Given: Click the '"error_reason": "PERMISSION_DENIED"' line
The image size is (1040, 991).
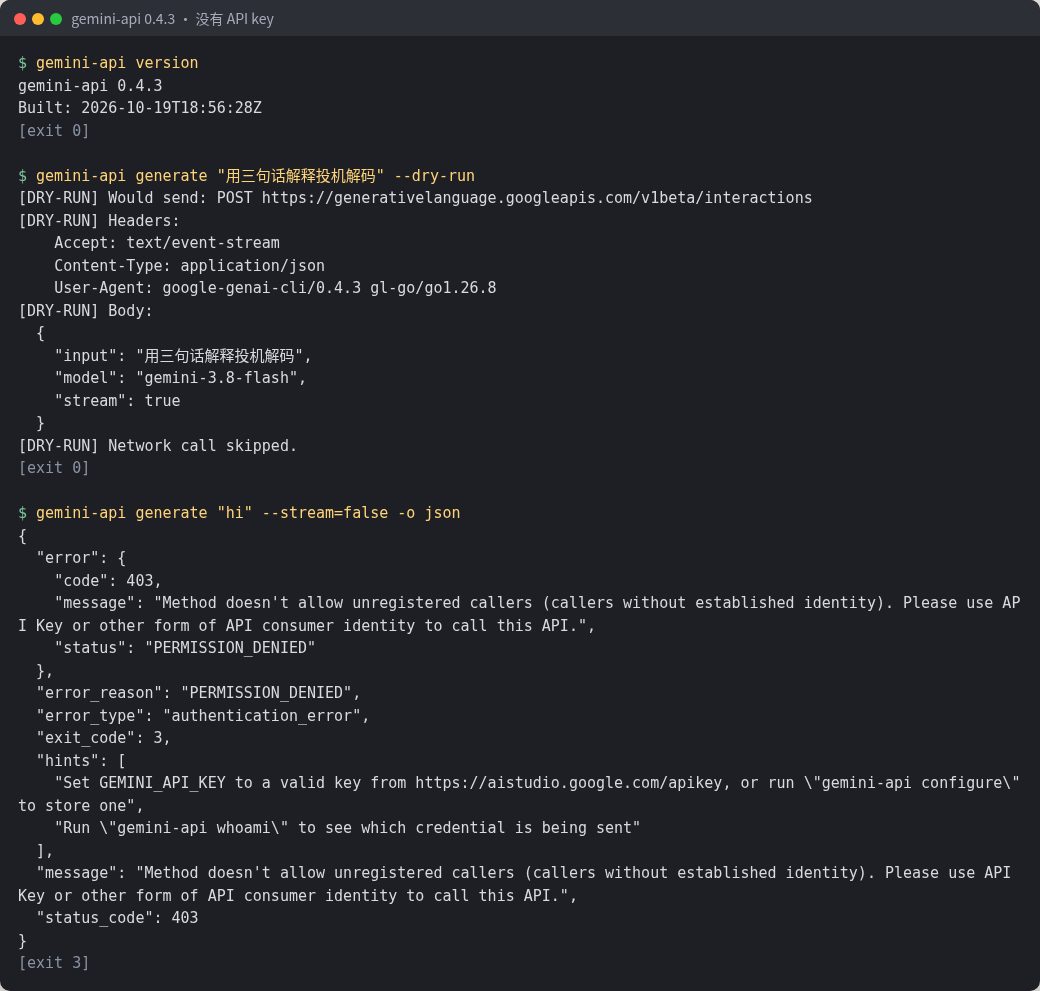Looking at the screenshot, I should (x=198, y=693).
